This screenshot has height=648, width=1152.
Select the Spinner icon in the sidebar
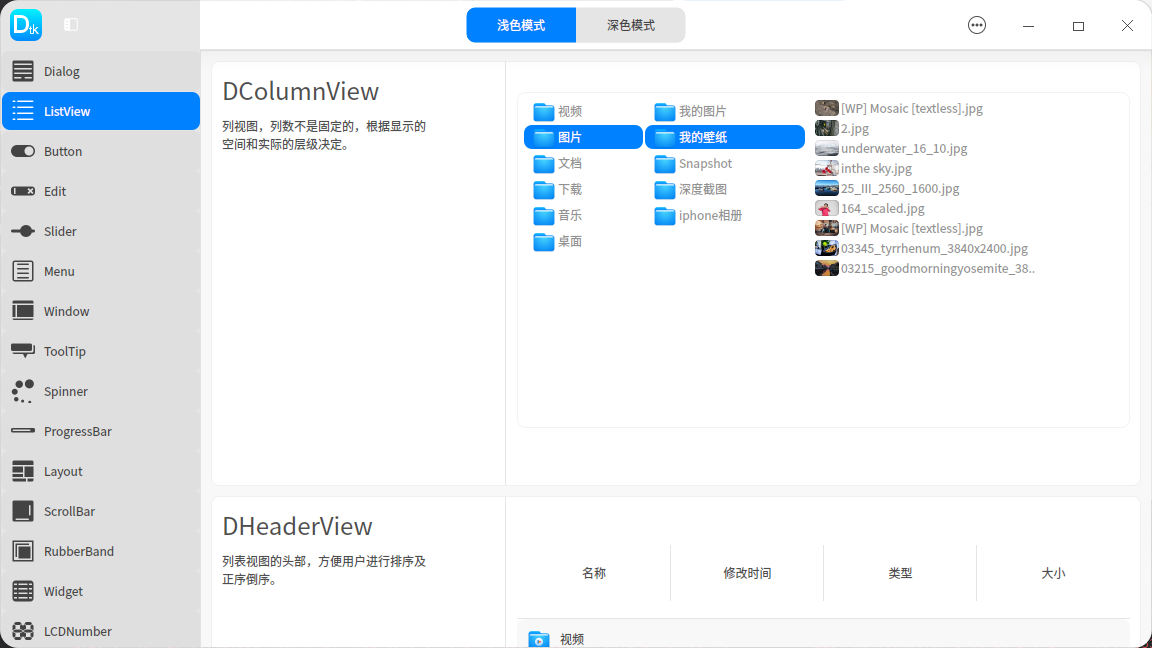[x=24, y=391]
